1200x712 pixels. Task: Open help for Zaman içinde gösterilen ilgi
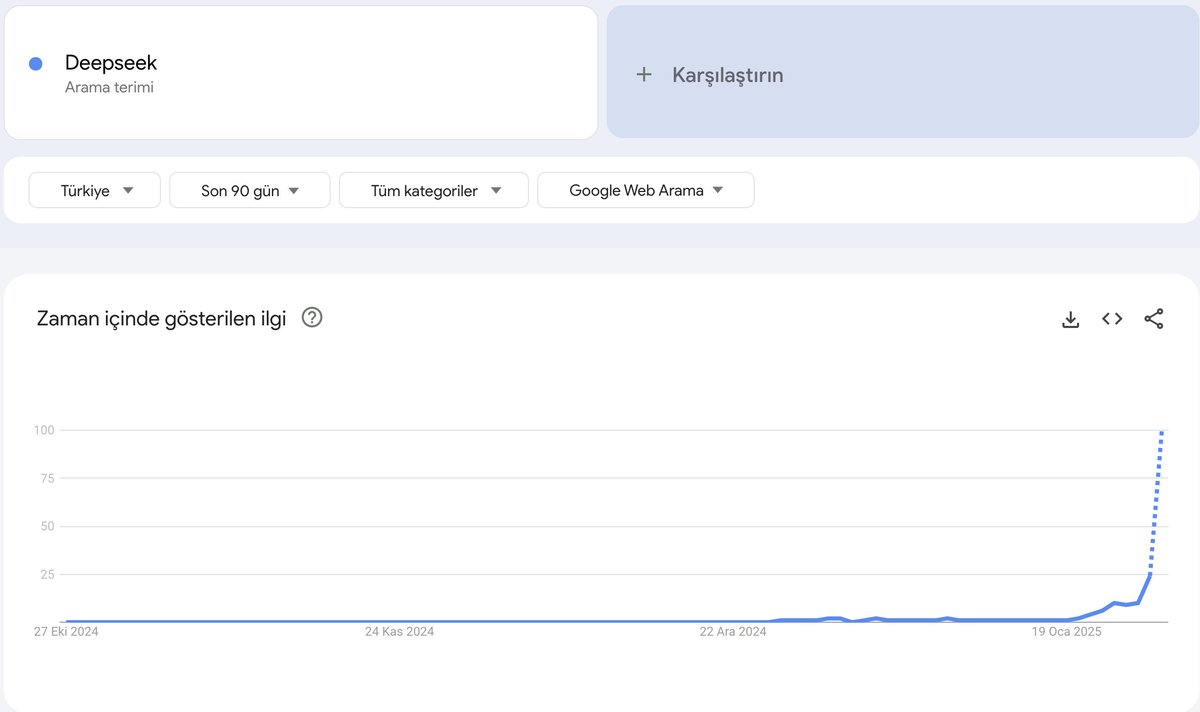point(312,318)
